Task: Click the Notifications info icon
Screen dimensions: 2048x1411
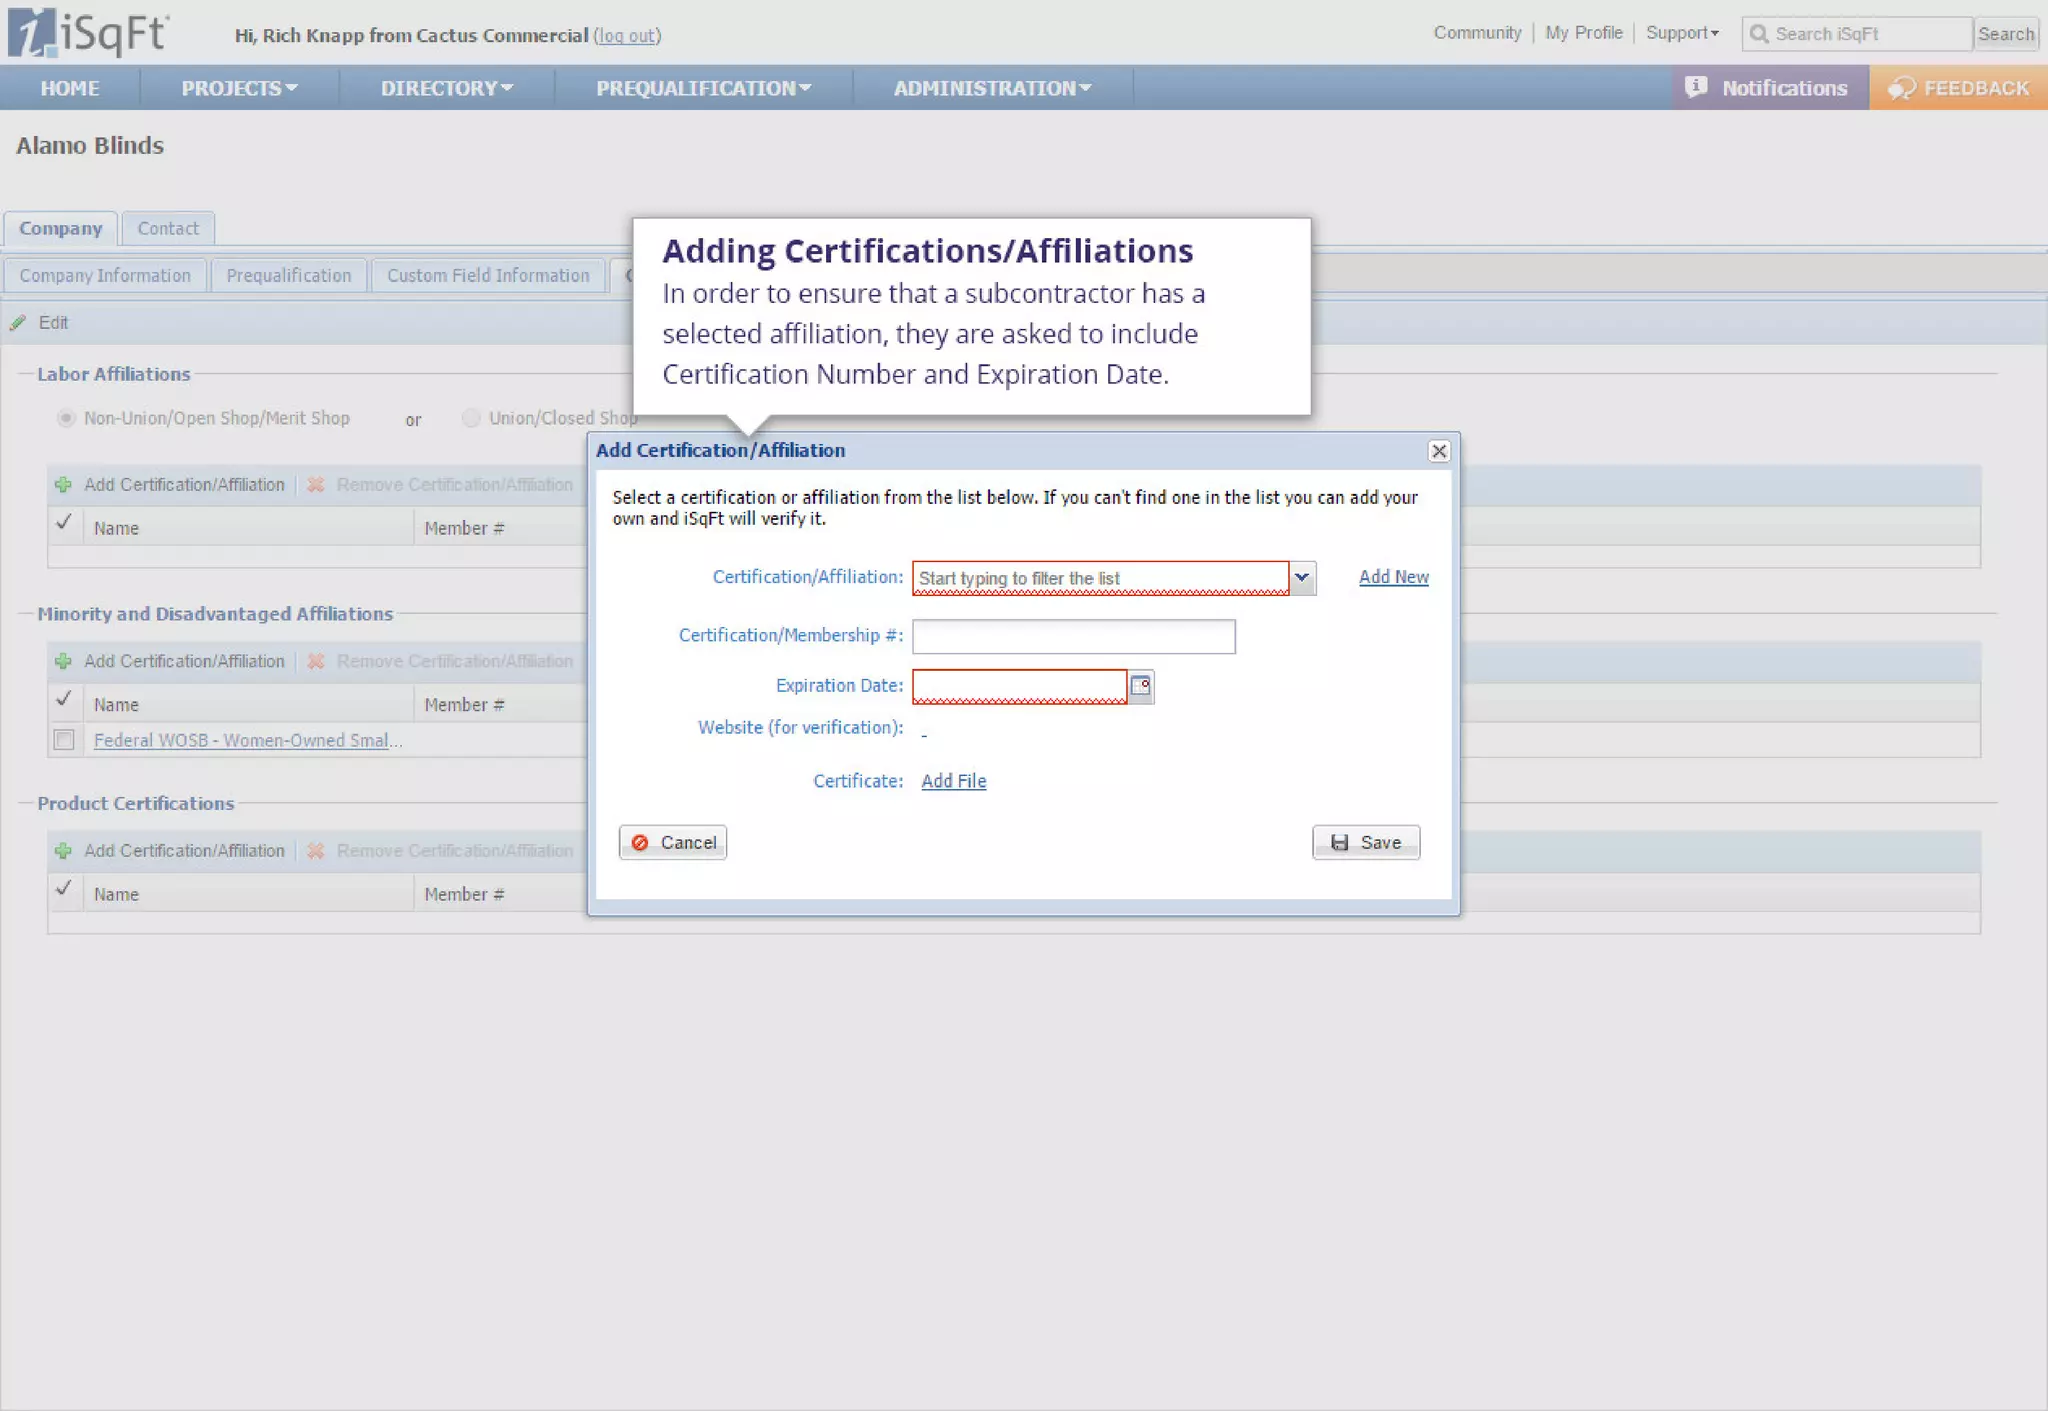Action: 1696,87
